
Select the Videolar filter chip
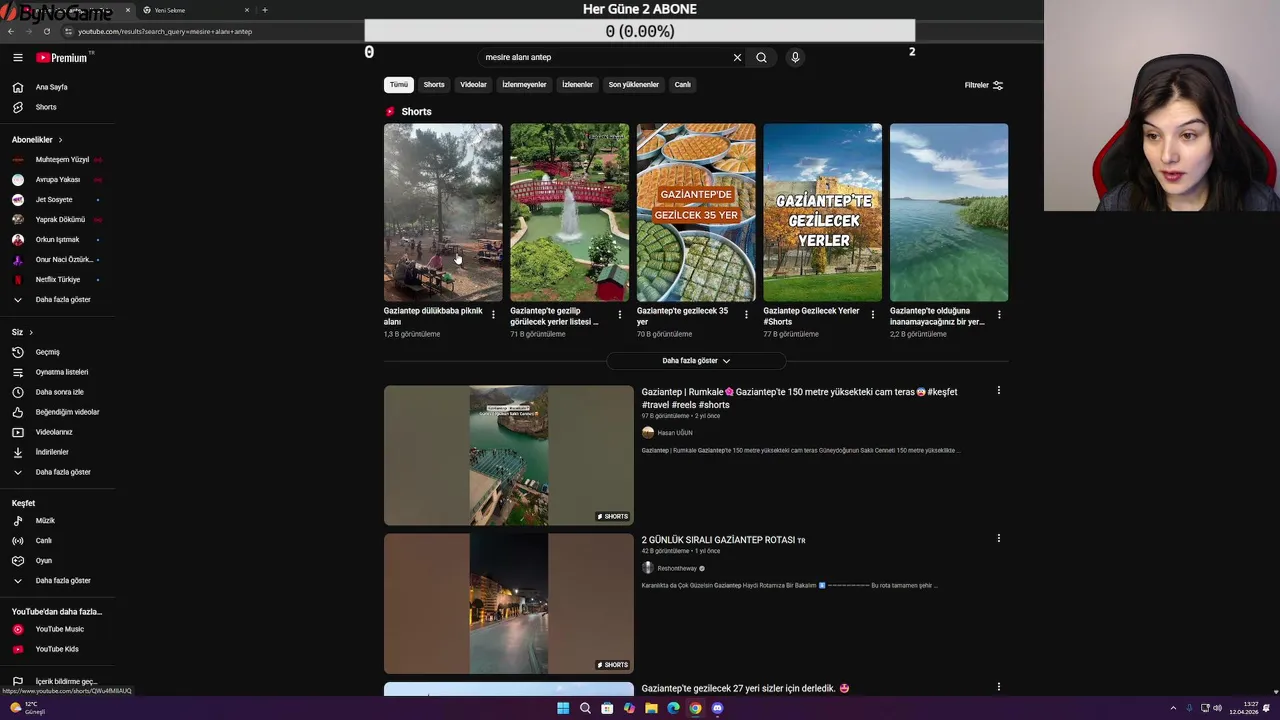click(x=473, y=85)
